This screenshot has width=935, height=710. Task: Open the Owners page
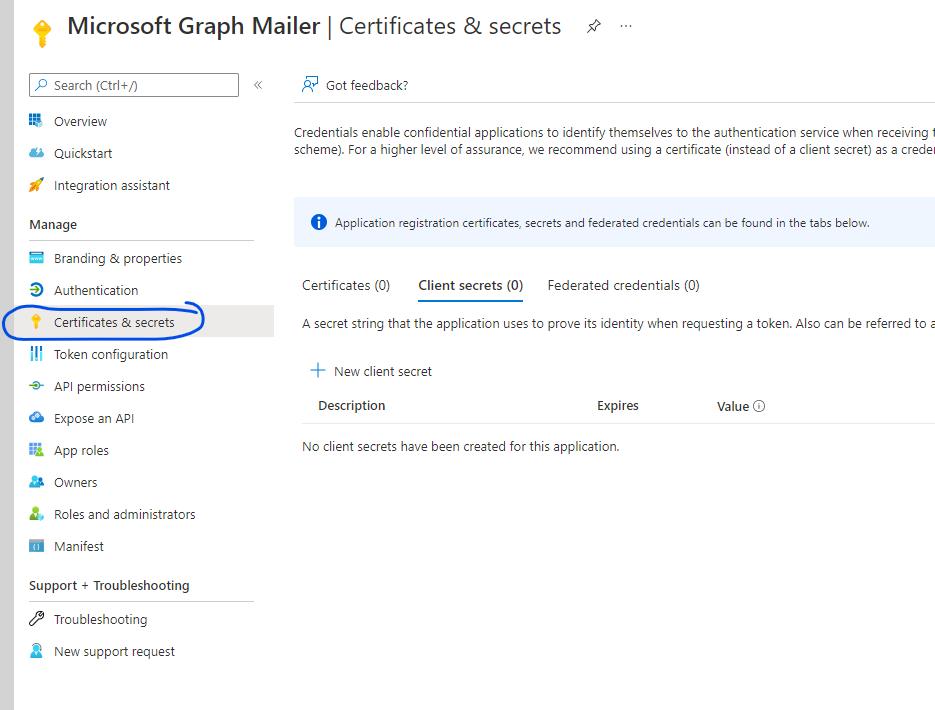pos(75,482)
